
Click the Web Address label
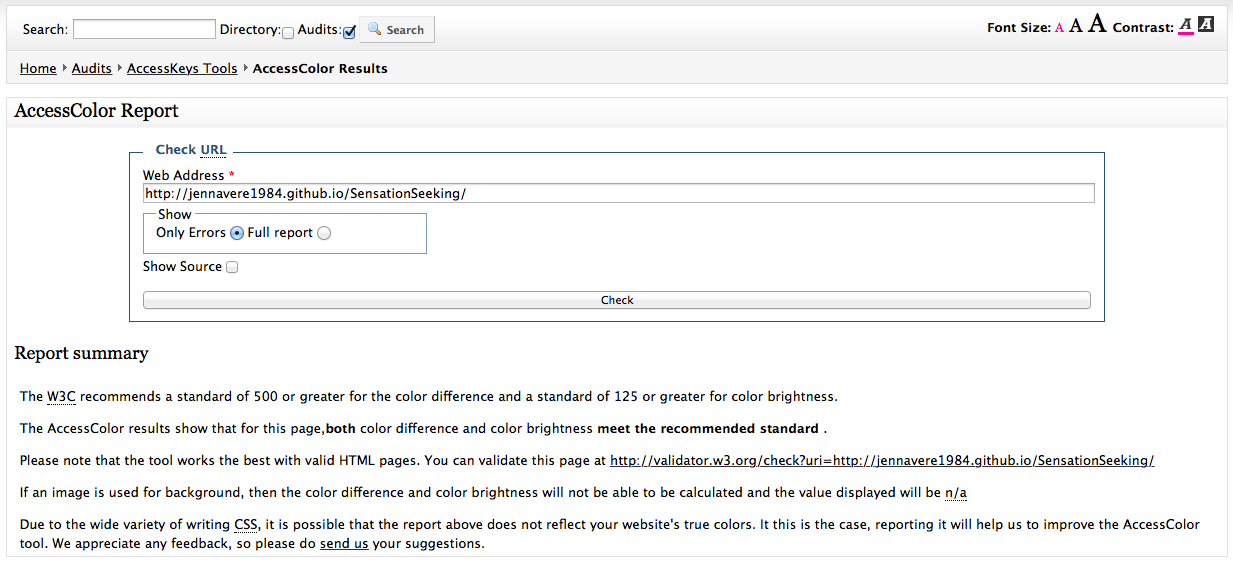tap(184, 176)
